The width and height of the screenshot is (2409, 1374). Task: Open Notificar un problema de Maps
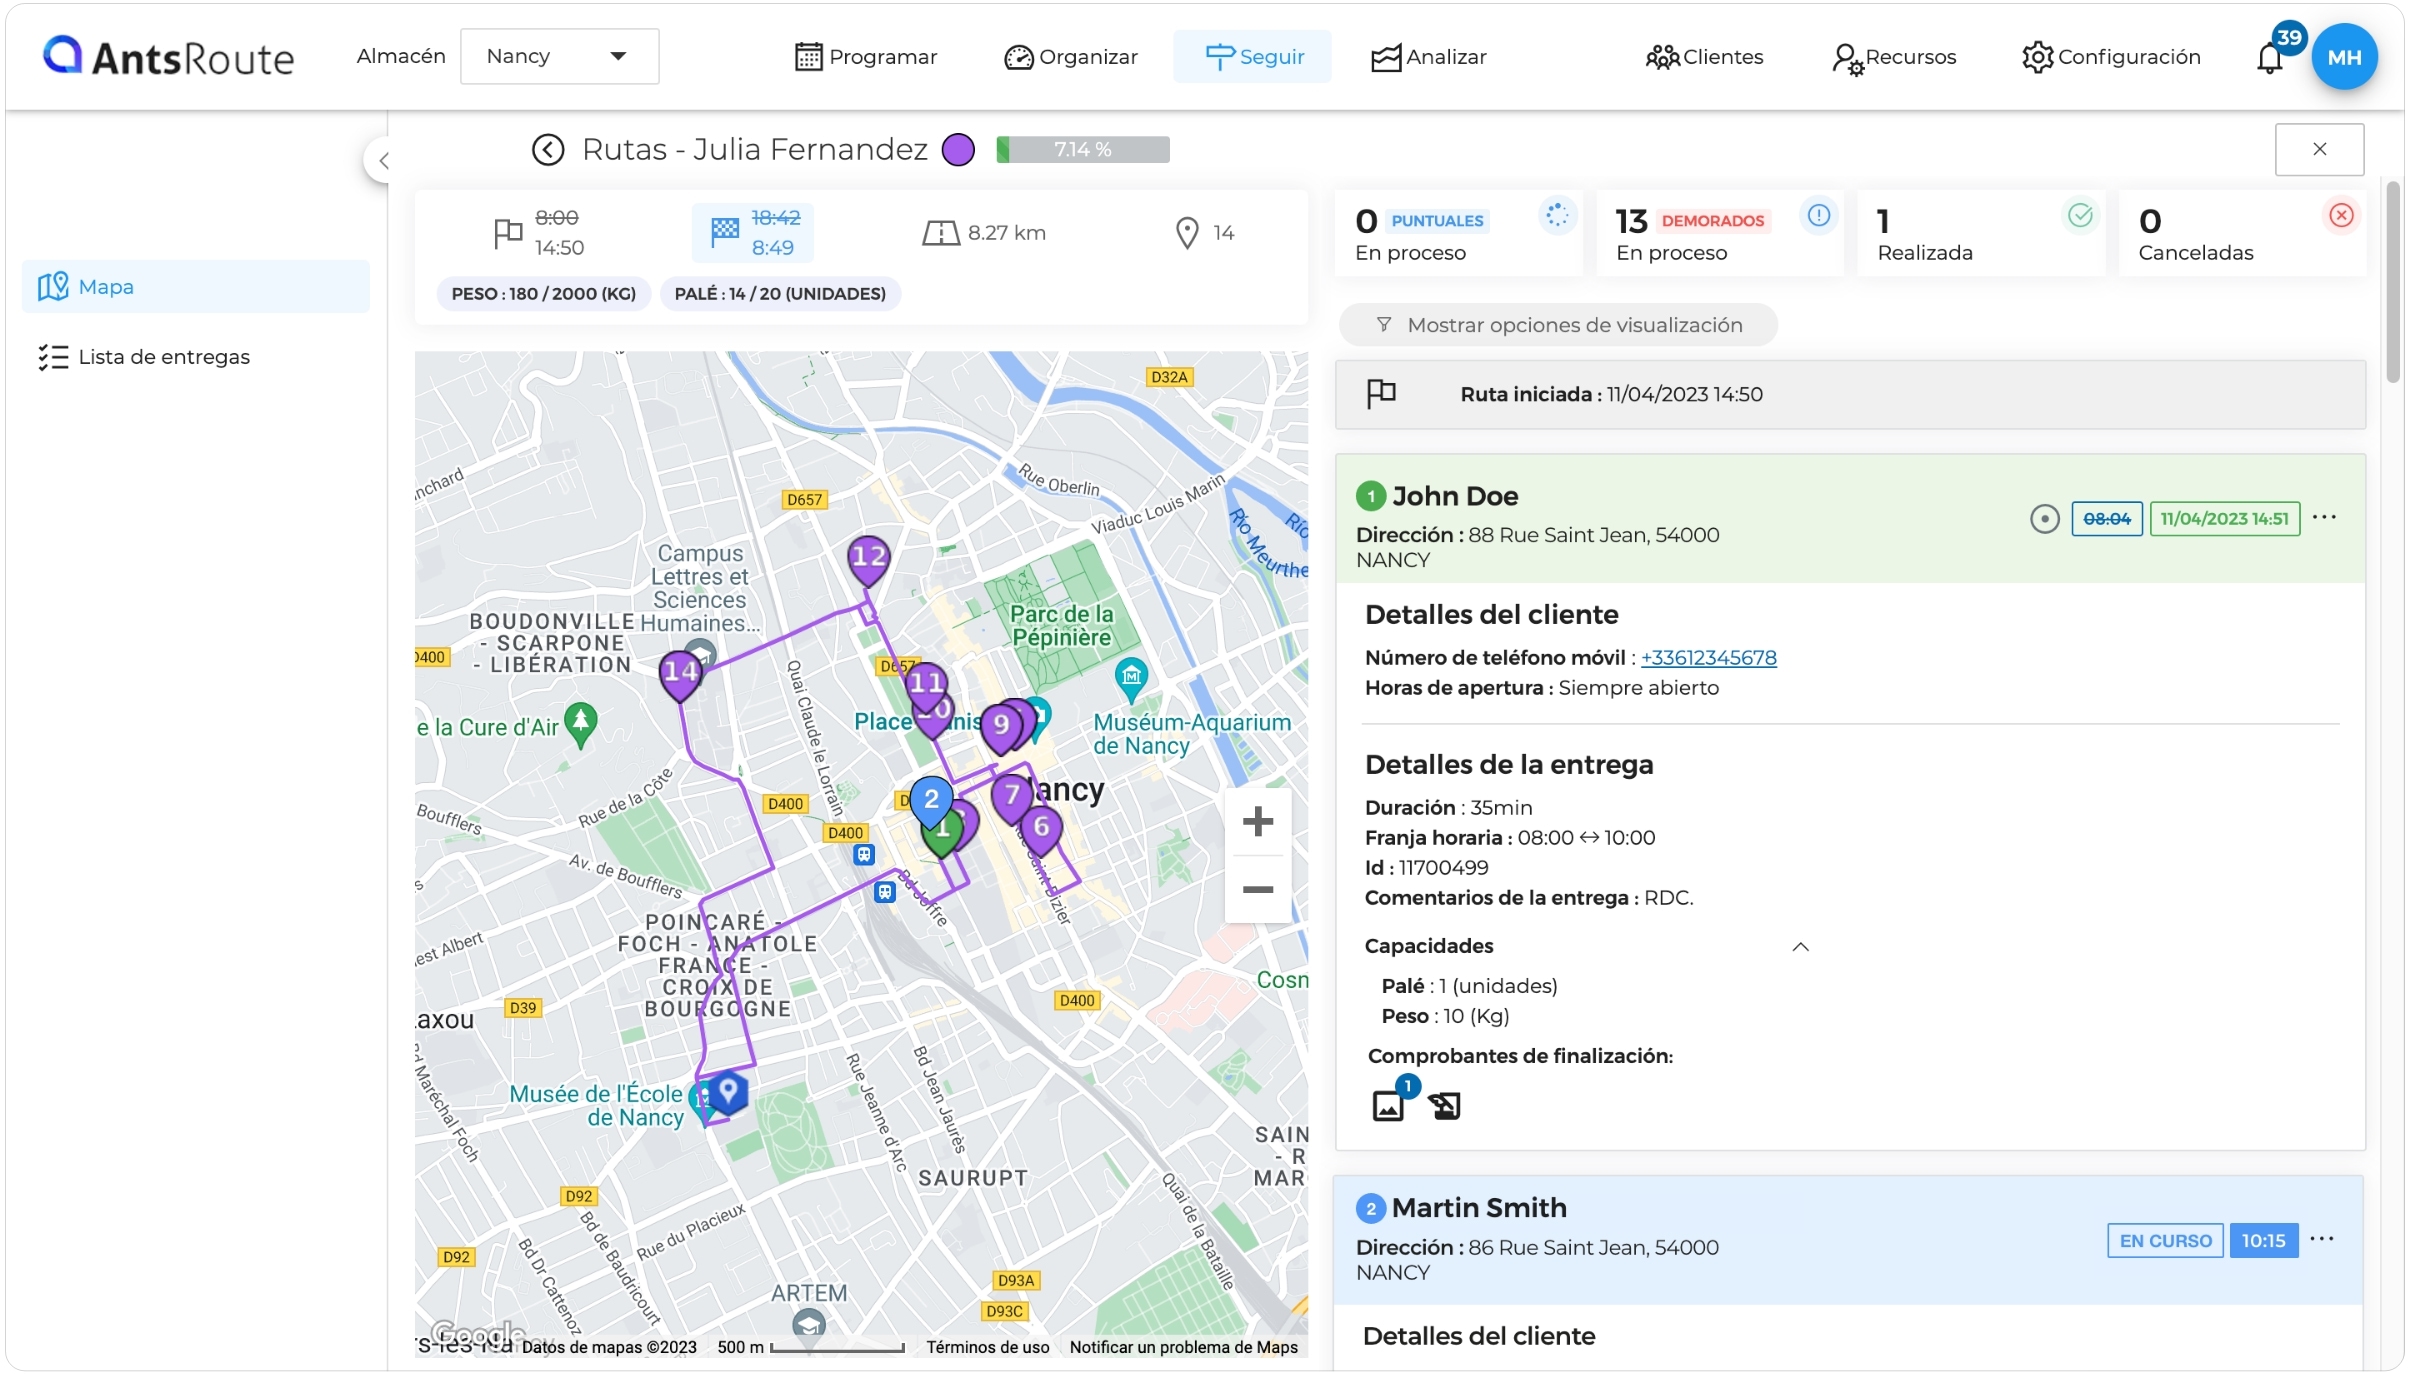click(1183, 1348)
